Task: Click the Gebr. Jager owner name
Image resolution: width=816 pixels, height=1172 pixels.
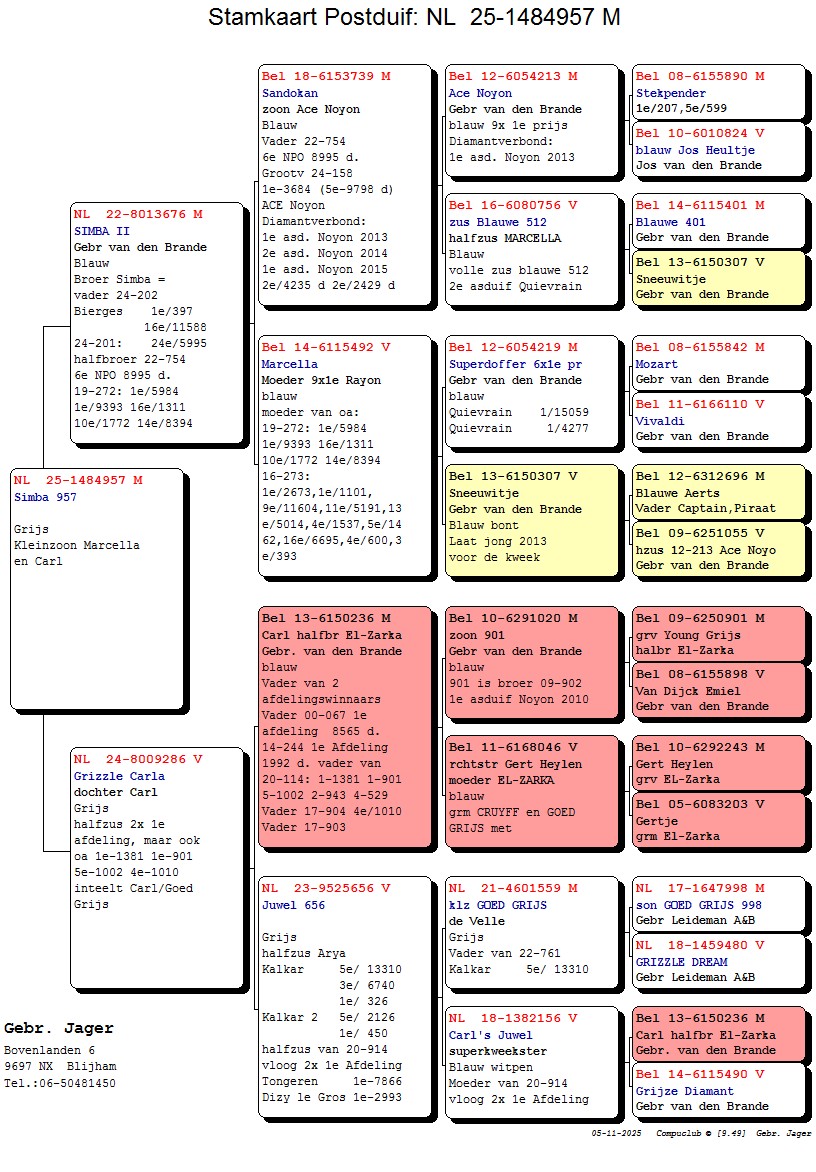Action: pyautogui.click(x=59, y=1028)
